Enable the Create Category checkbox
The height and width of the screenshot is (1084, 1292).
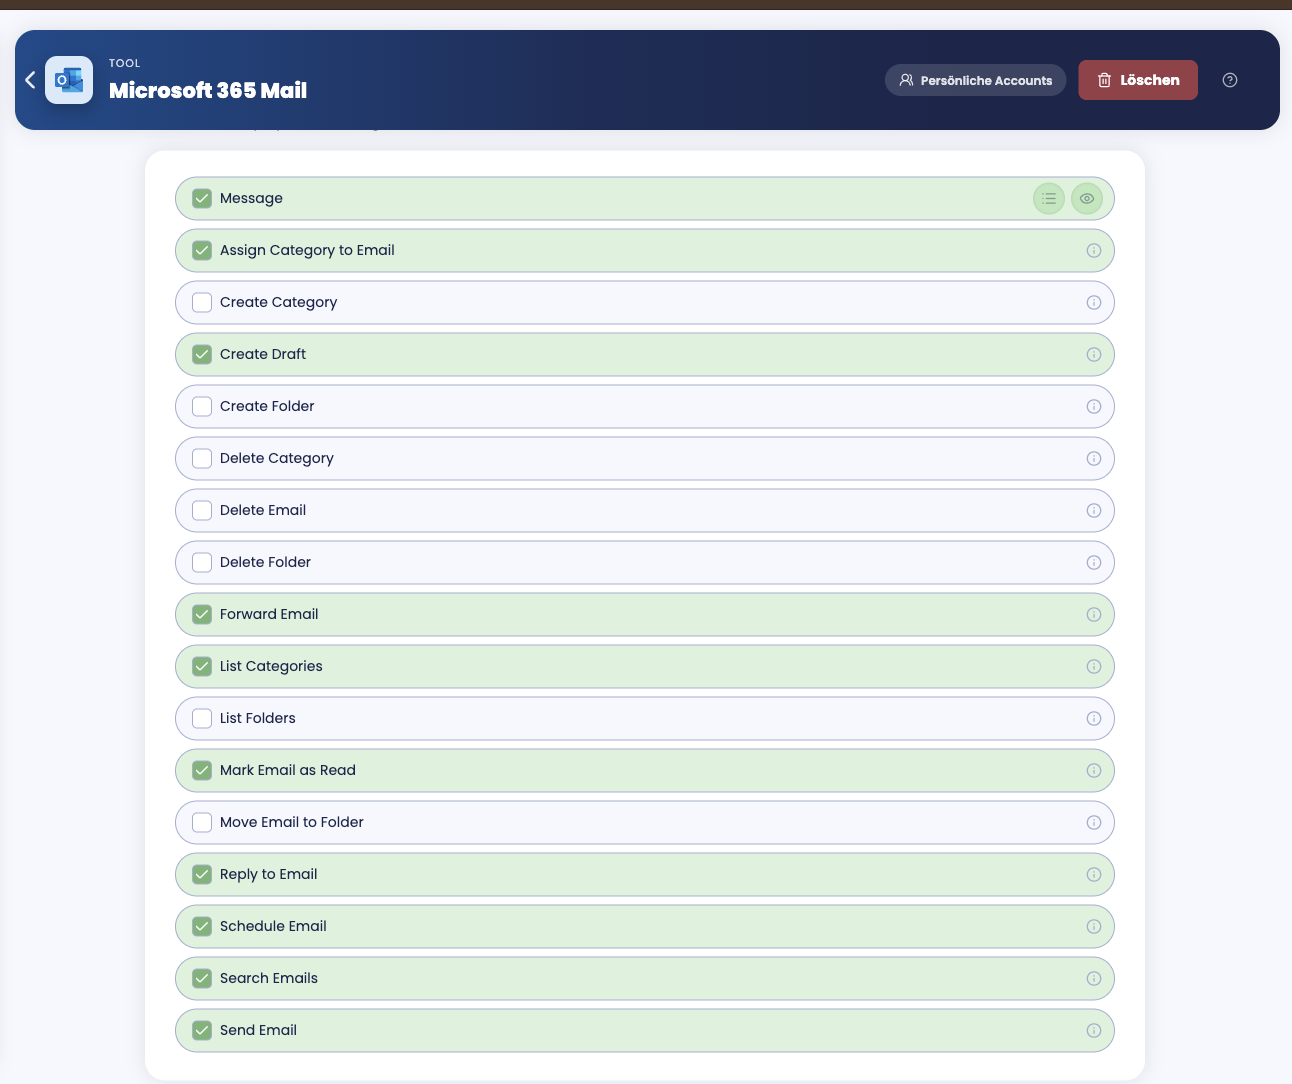[x=202, y=302]
